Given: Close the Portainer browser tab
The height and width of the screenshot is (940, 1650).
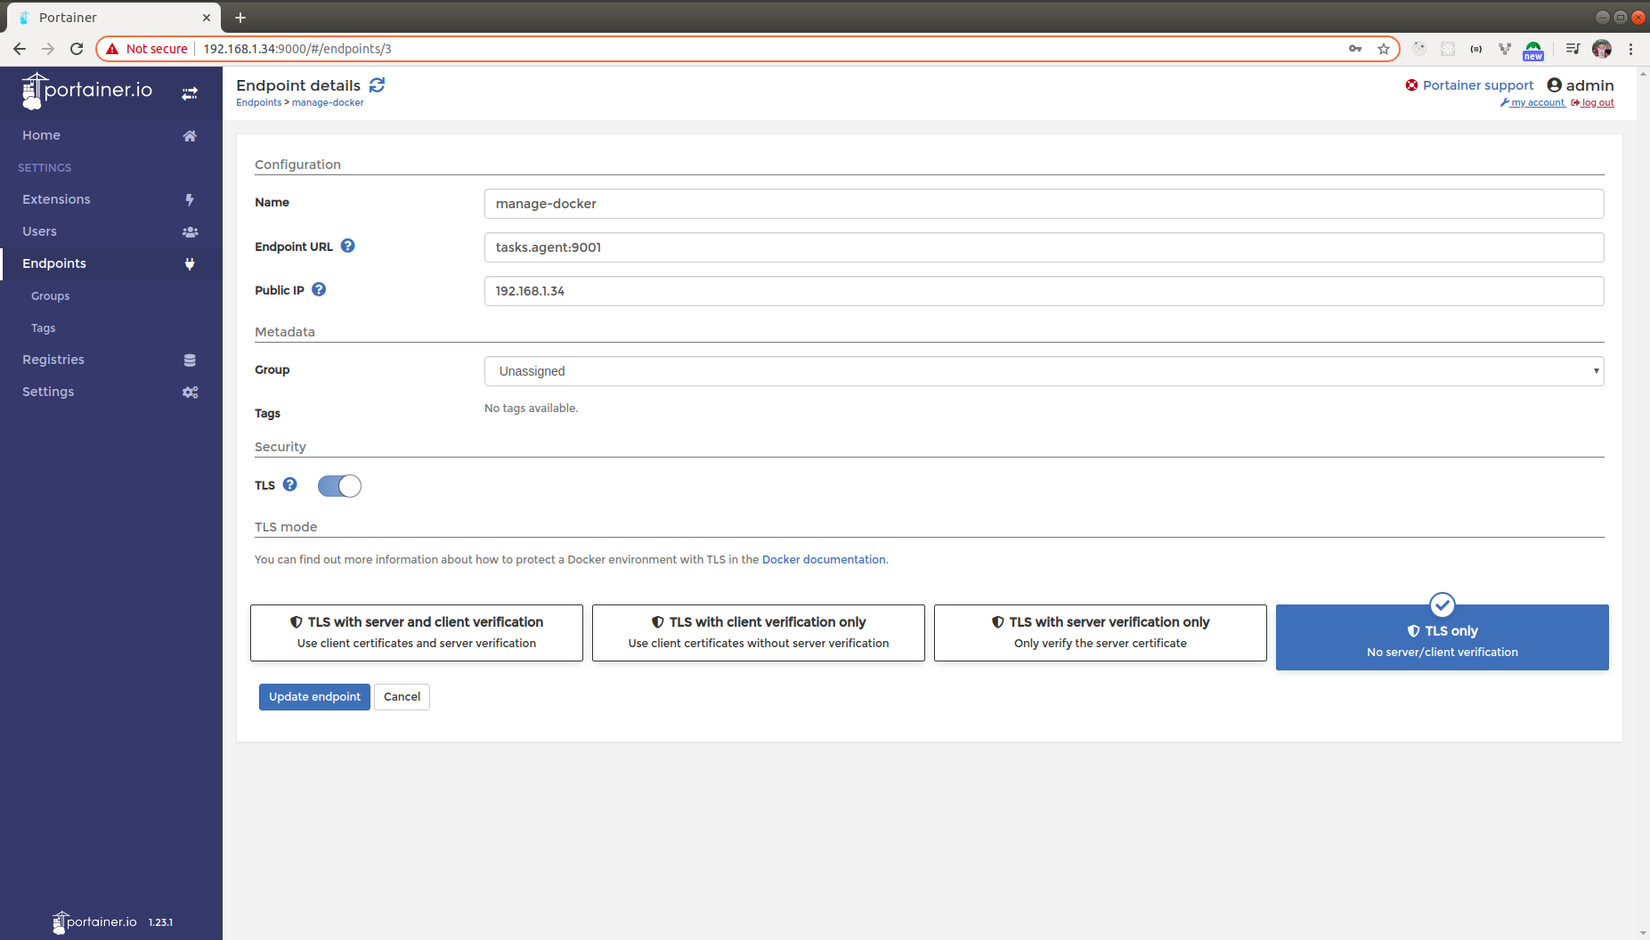Looking at the screenshot, I should tap(206, 17).
